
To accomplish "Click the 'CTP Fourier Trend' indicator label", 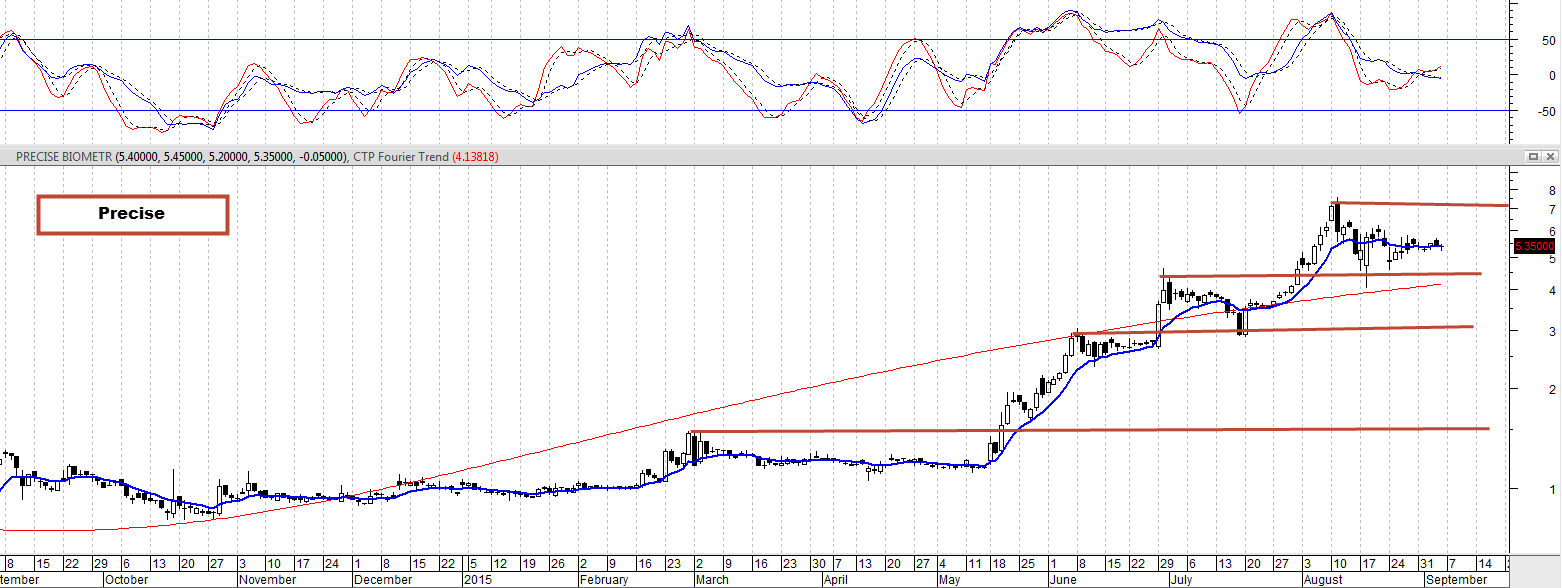I will [401, 157].
